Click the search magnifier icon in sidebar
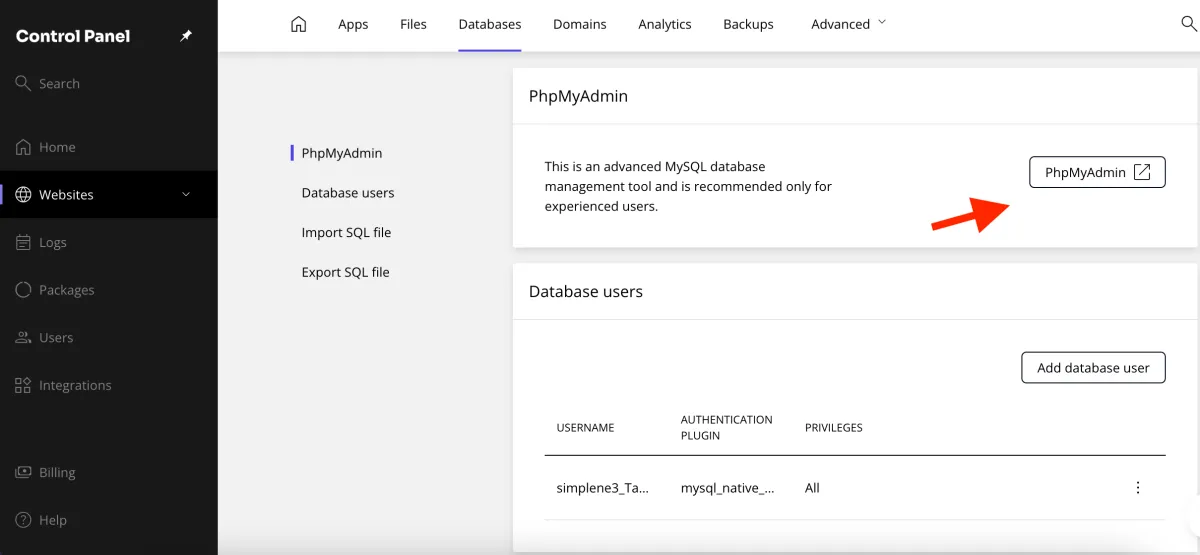Viewport: 1200px width, 555px height. pos(23,83)
